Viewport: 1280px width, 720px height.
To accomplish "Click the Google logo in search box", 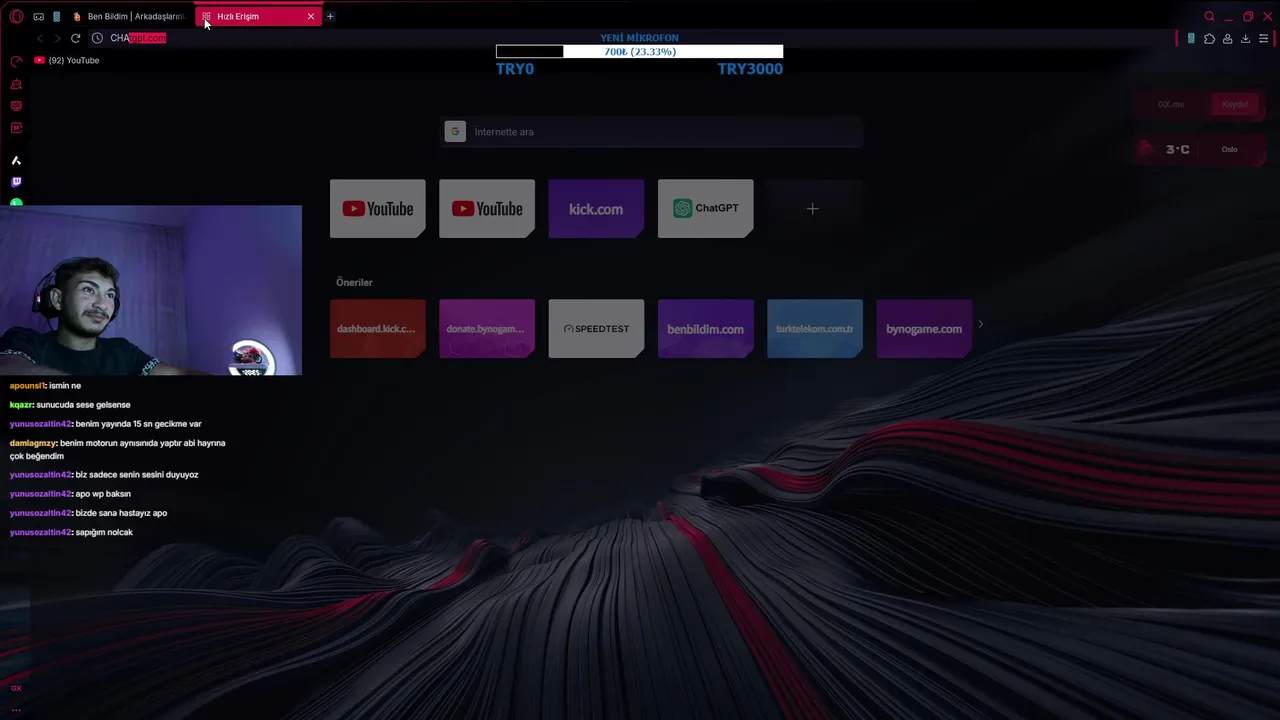I will [455, 132].
